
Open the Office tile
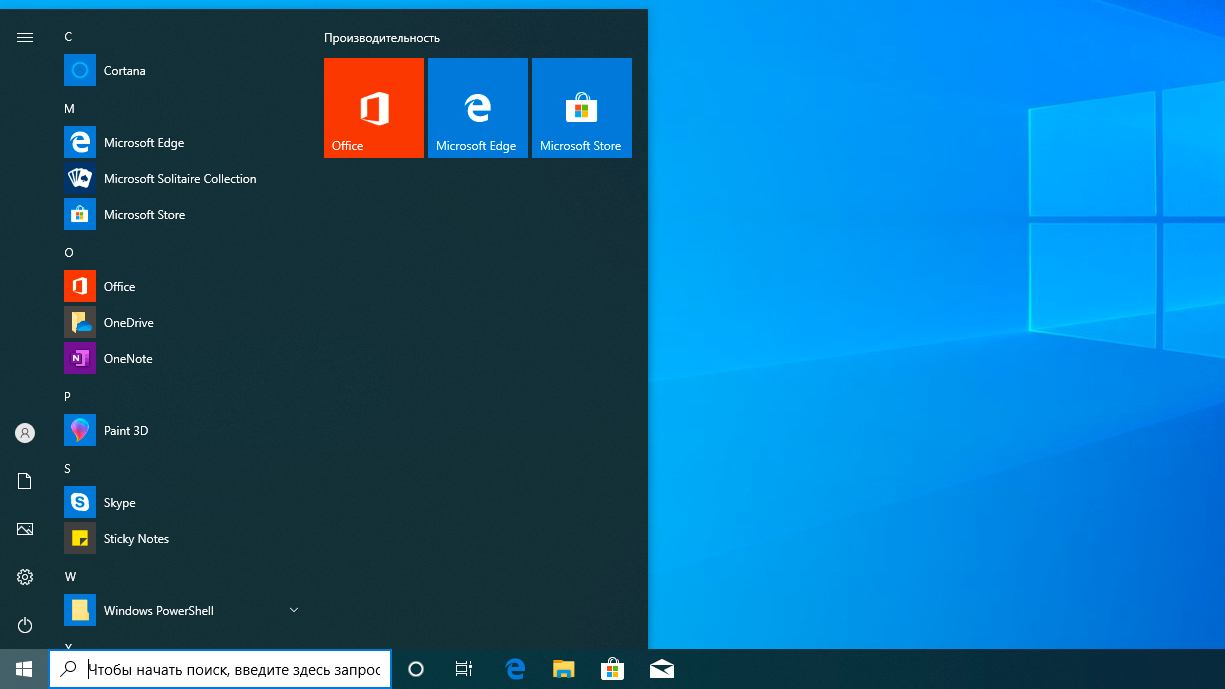pos(374,108)
